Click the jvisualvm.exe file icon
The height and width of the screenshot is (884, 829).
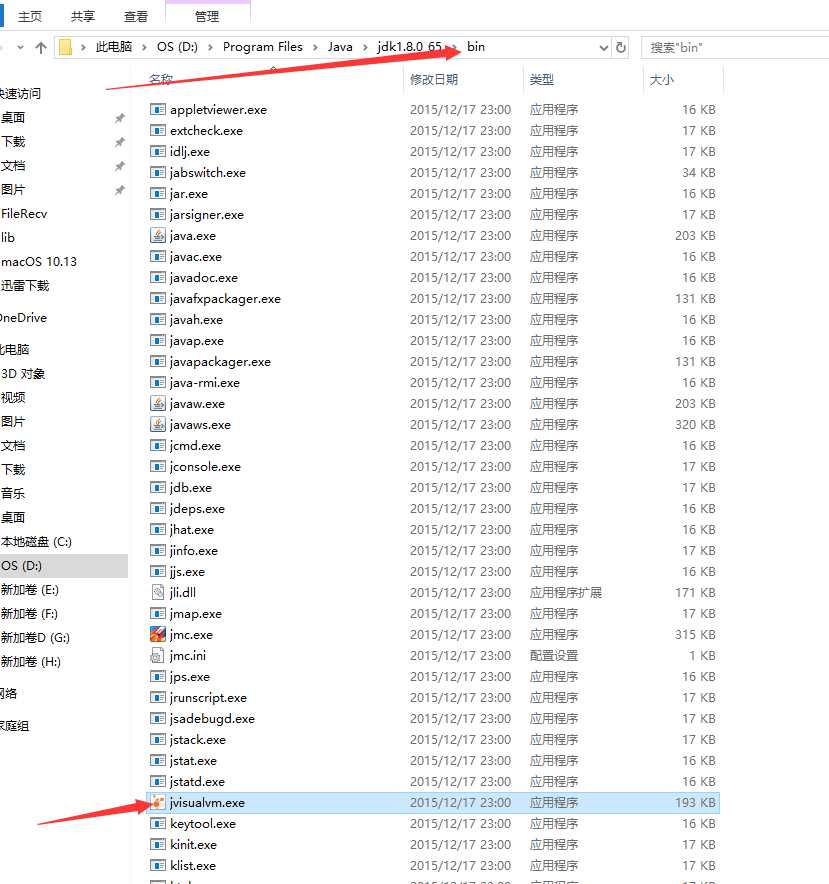coord(158,802)
